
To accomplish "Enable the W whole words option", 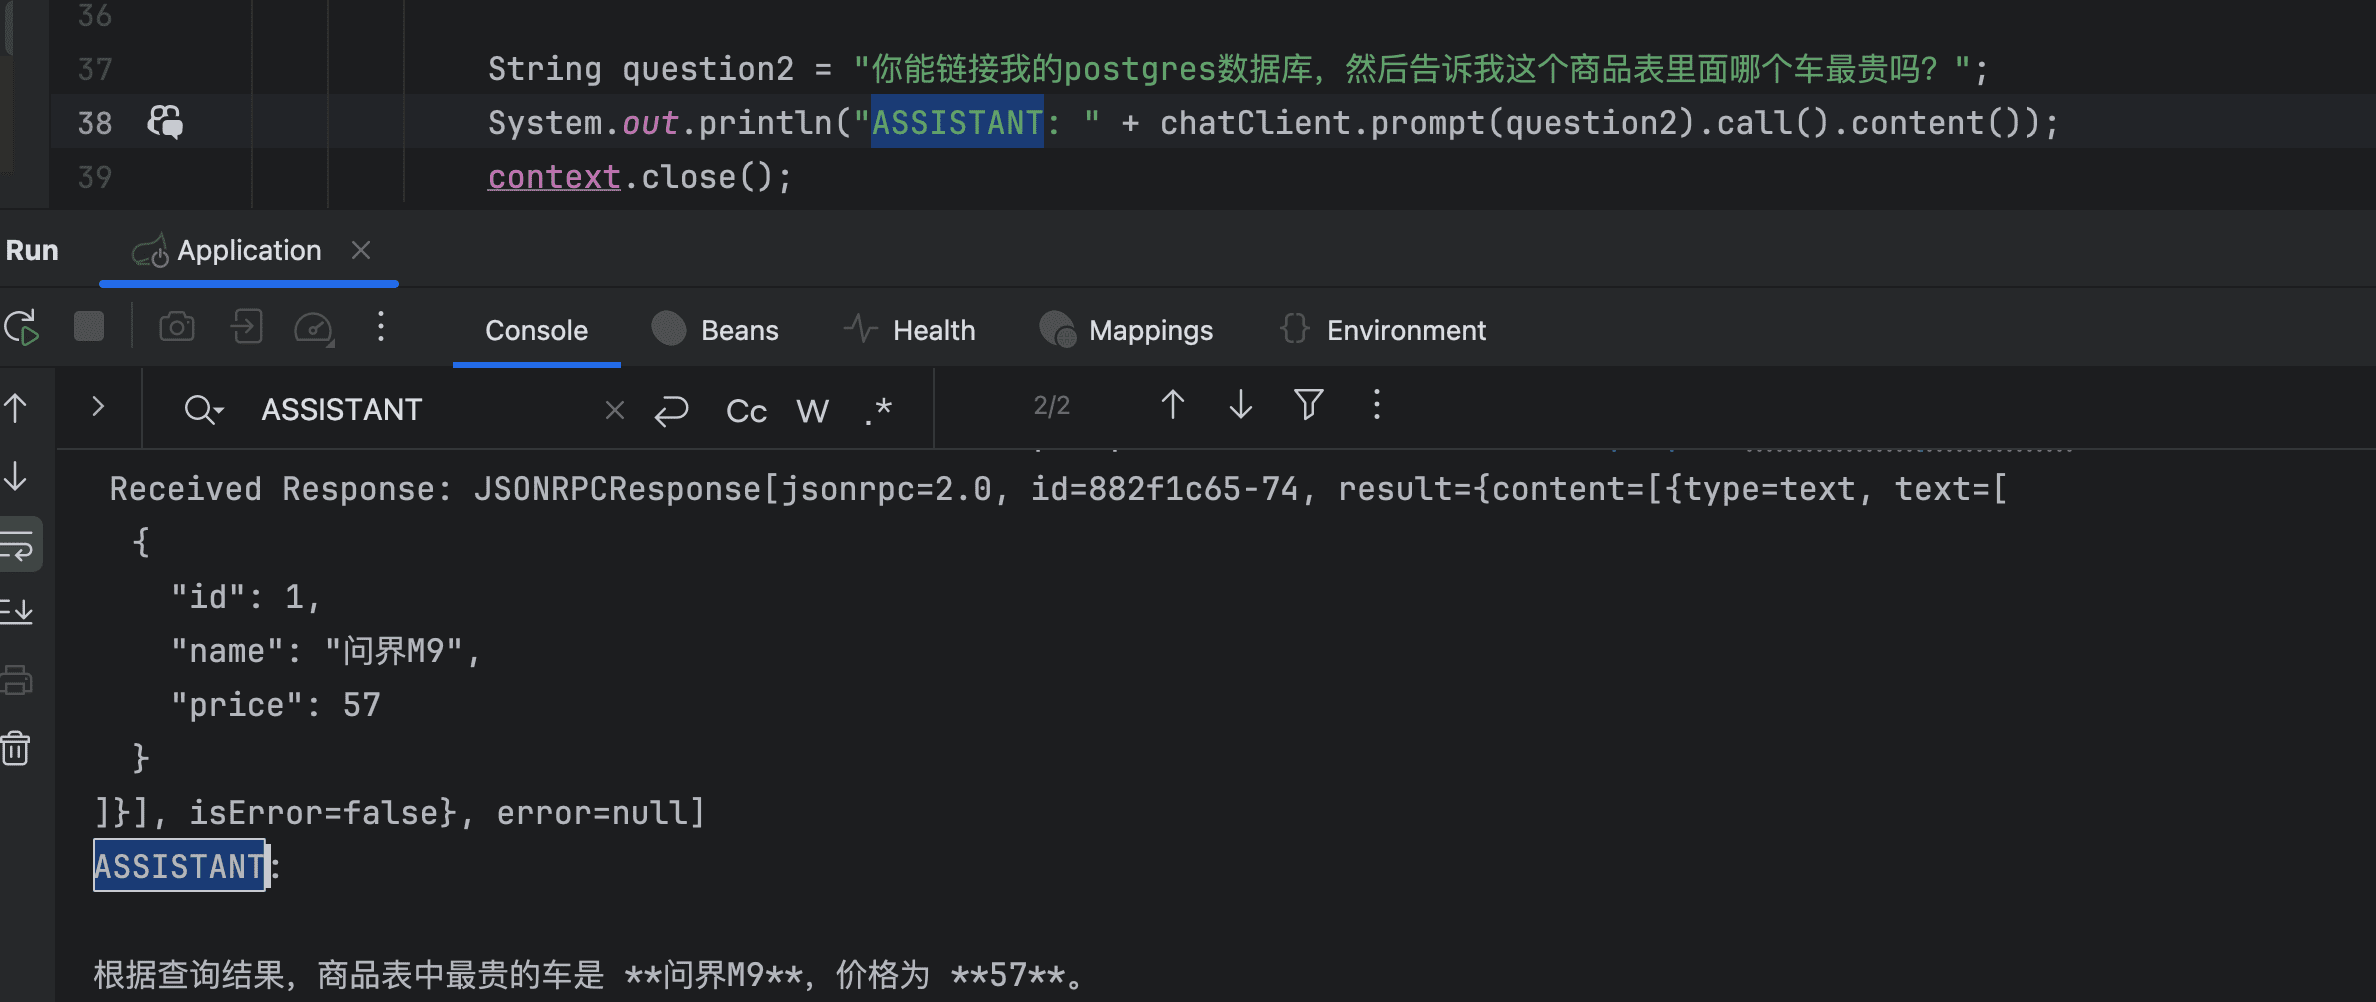I will pos(812,410).
